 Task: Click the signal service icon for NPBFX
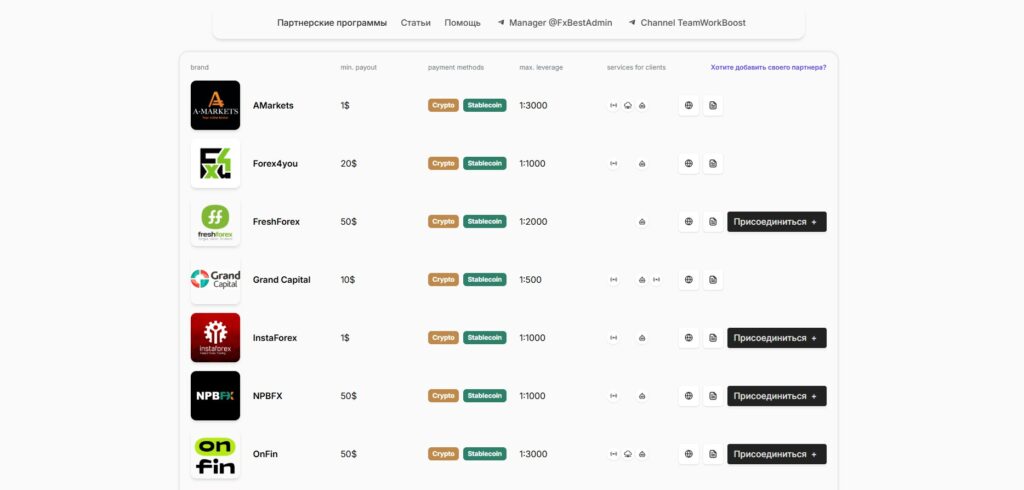coord(613,396)
